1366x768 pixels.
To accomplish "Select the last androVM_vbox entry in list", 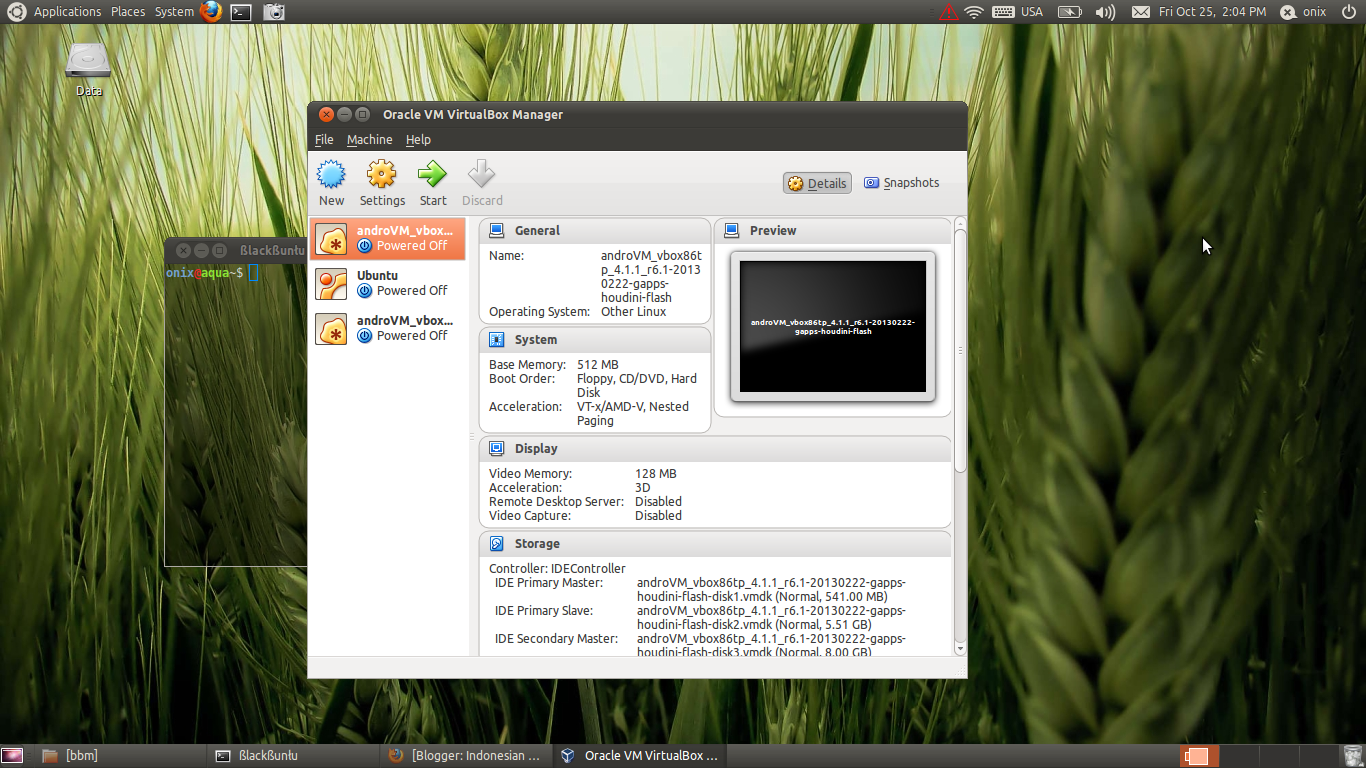I will tap(387, 328).
